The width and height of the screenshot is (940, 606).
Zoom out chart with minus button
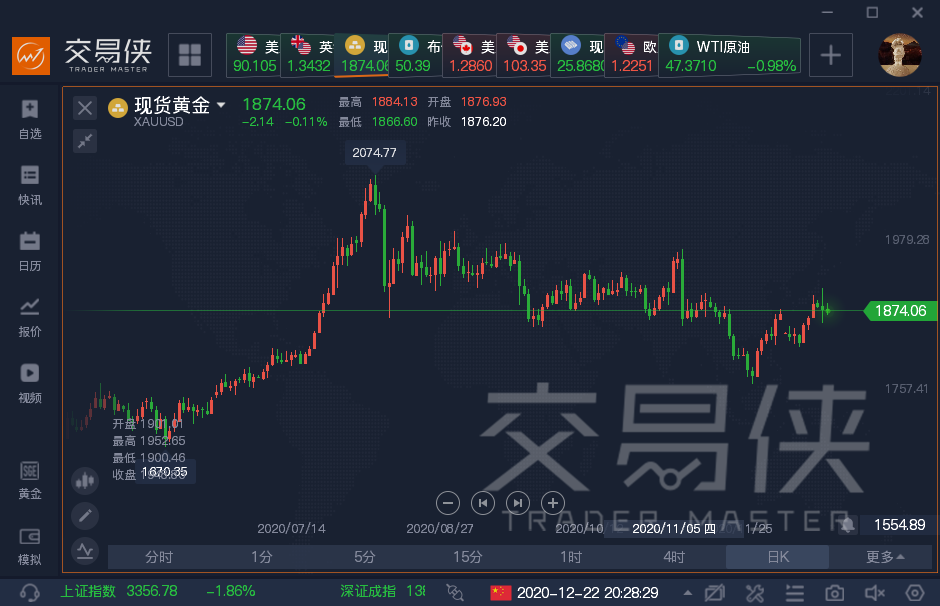pos(448,503)
